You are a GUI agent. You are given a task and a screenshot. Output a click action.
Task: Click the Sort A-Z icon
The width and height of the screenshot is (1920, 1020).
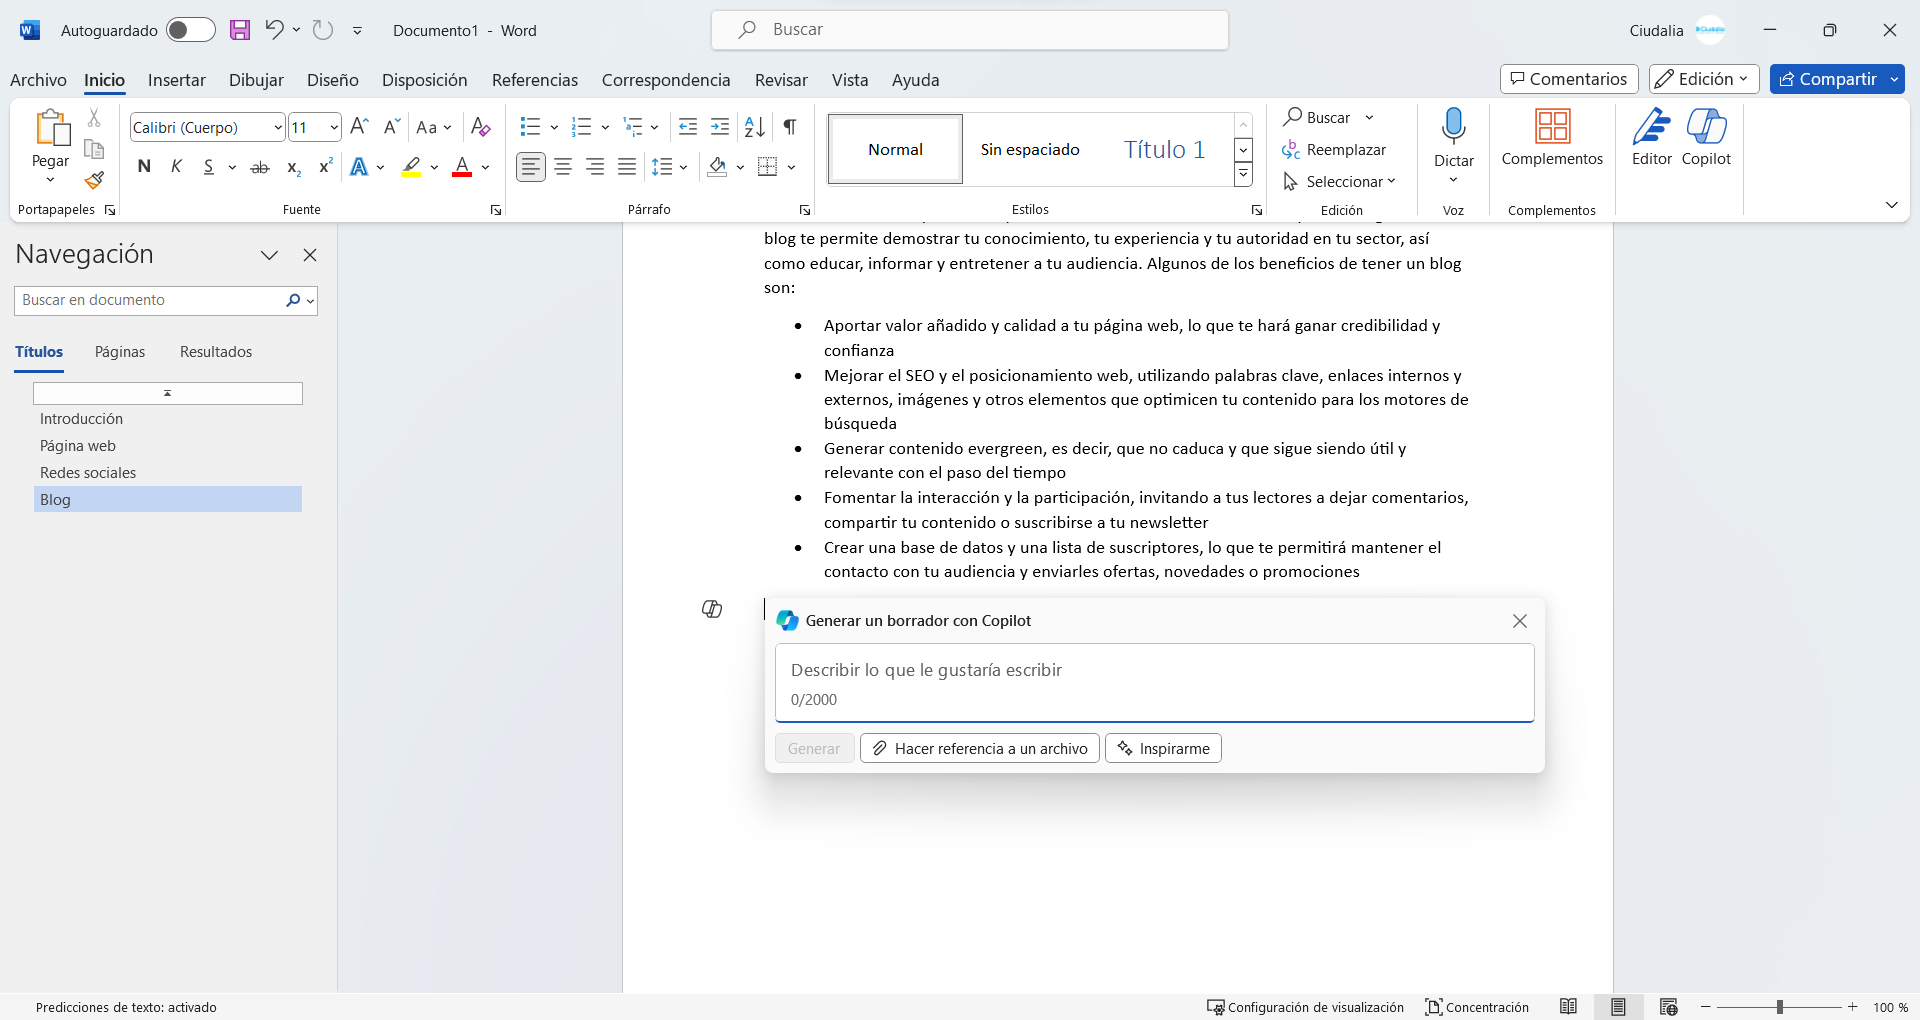pos(754,127)
